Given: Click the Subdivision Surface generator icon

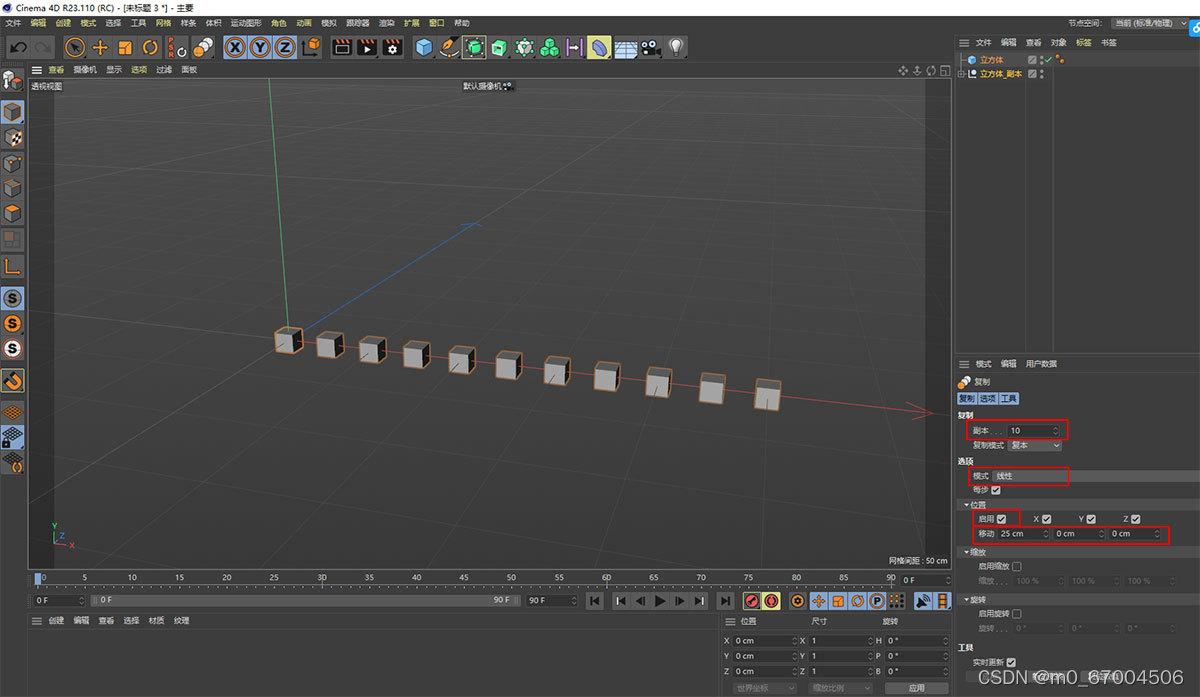Looking at the screenshot, I should pyautogui.click(x=474, y=47).
